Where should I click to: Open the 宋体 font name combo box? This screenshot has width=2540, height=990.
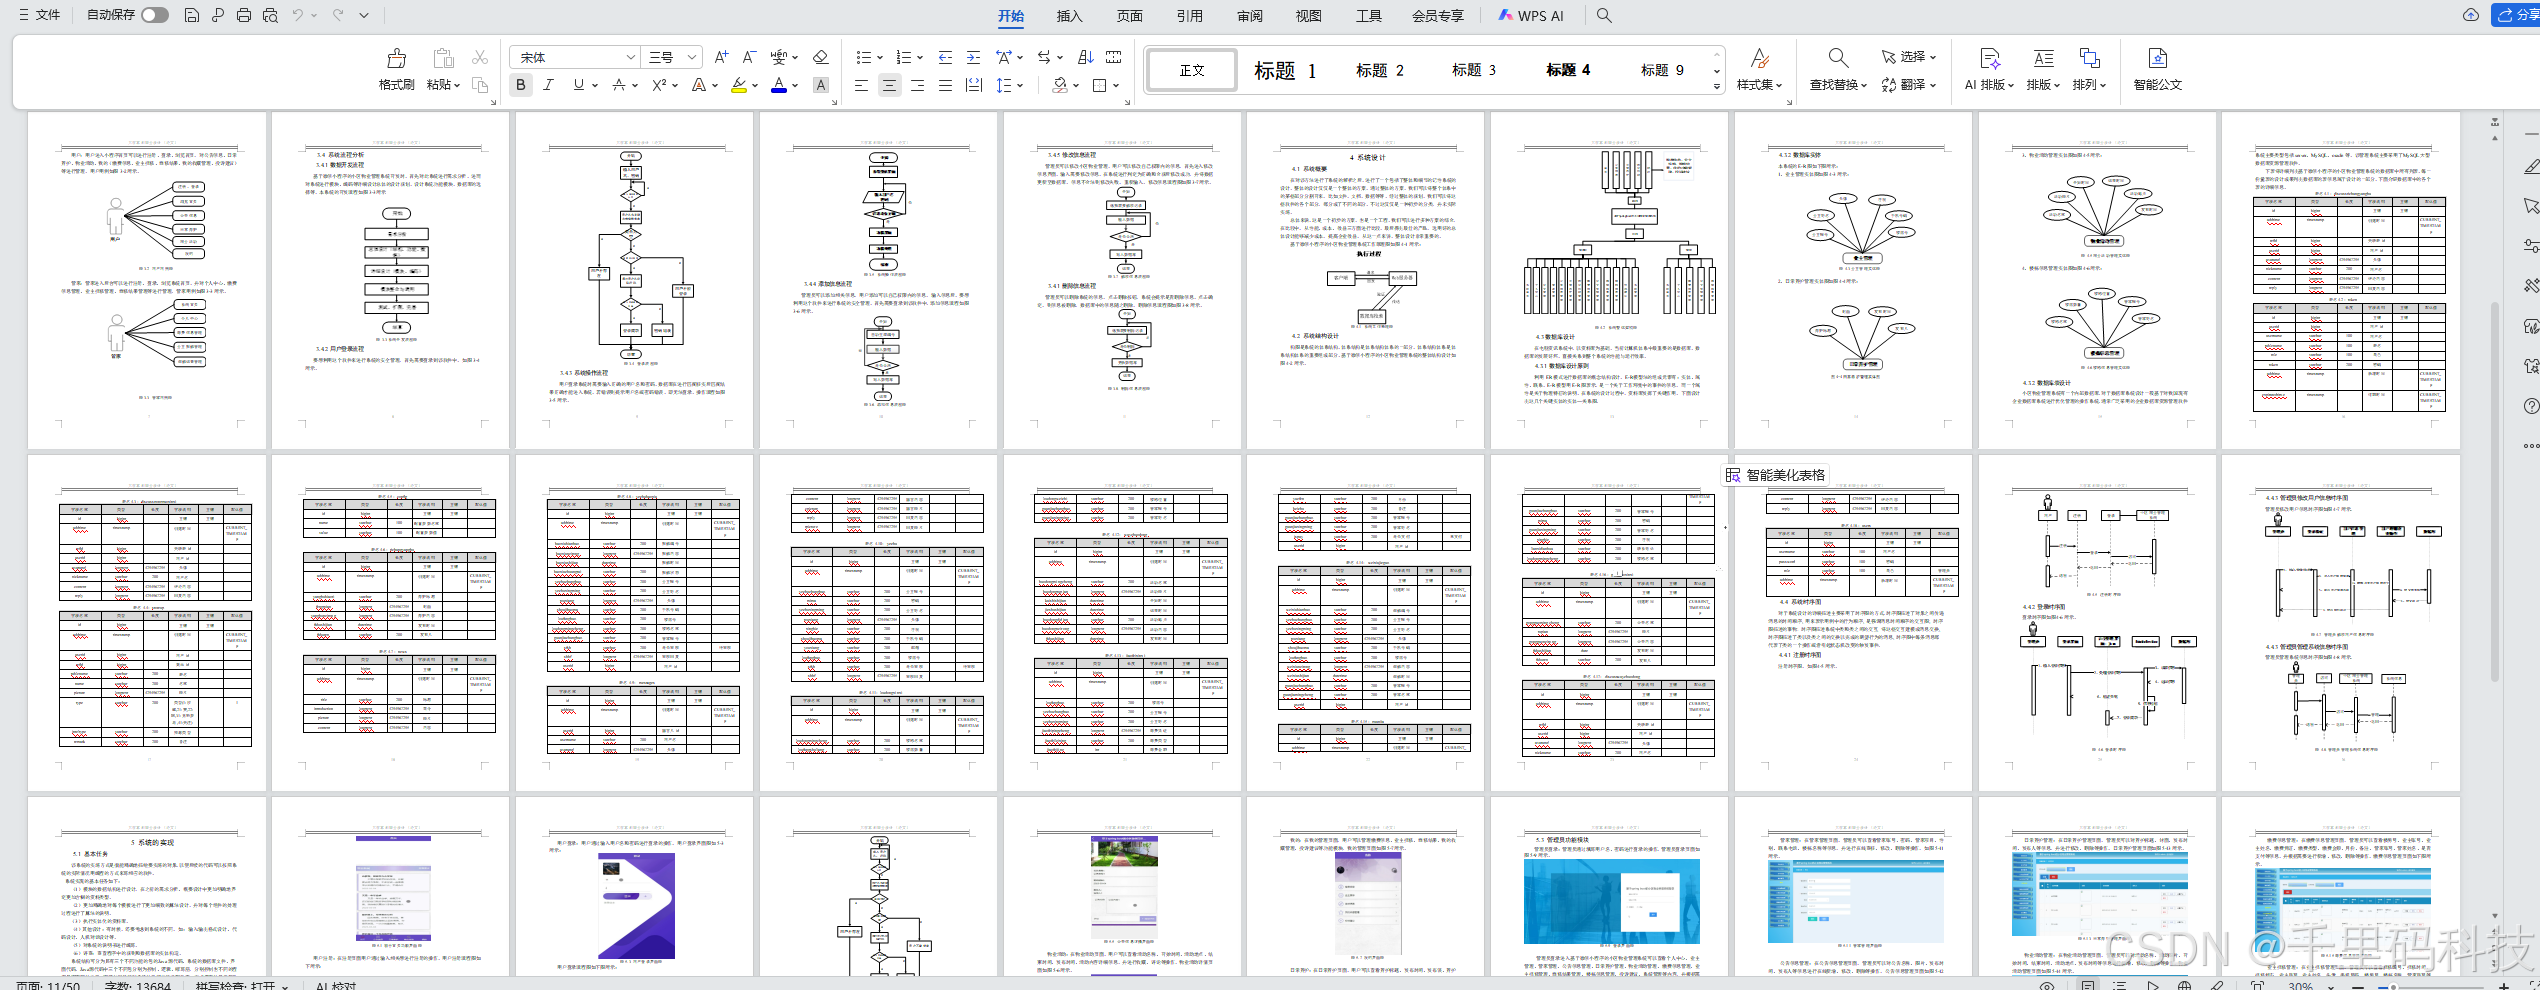click(x=574, y=57)
